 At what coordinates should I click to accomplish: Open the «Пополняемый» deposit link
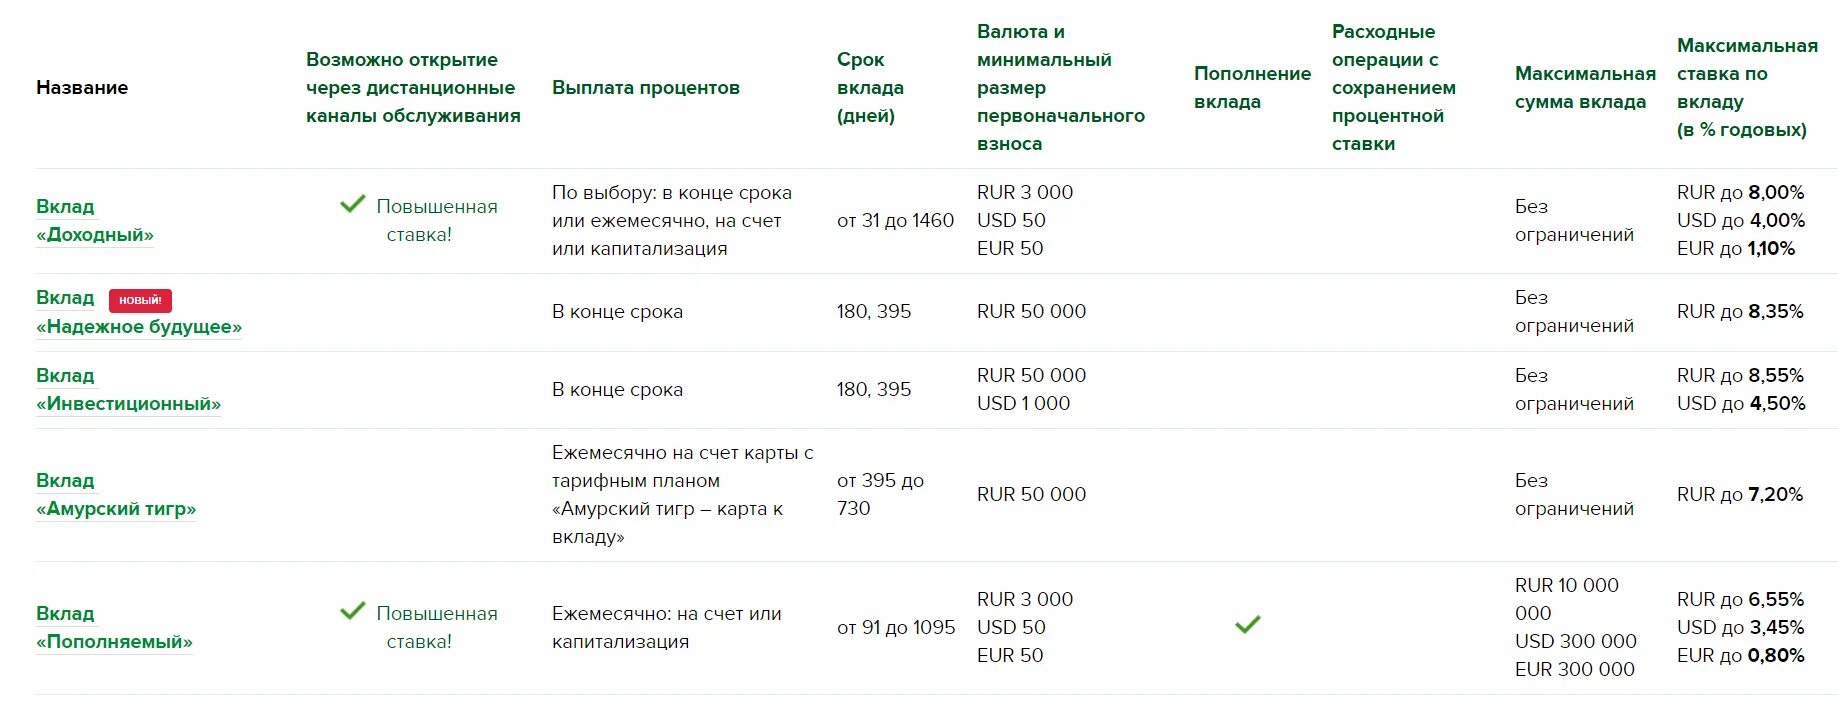click(x=114, y=642)
